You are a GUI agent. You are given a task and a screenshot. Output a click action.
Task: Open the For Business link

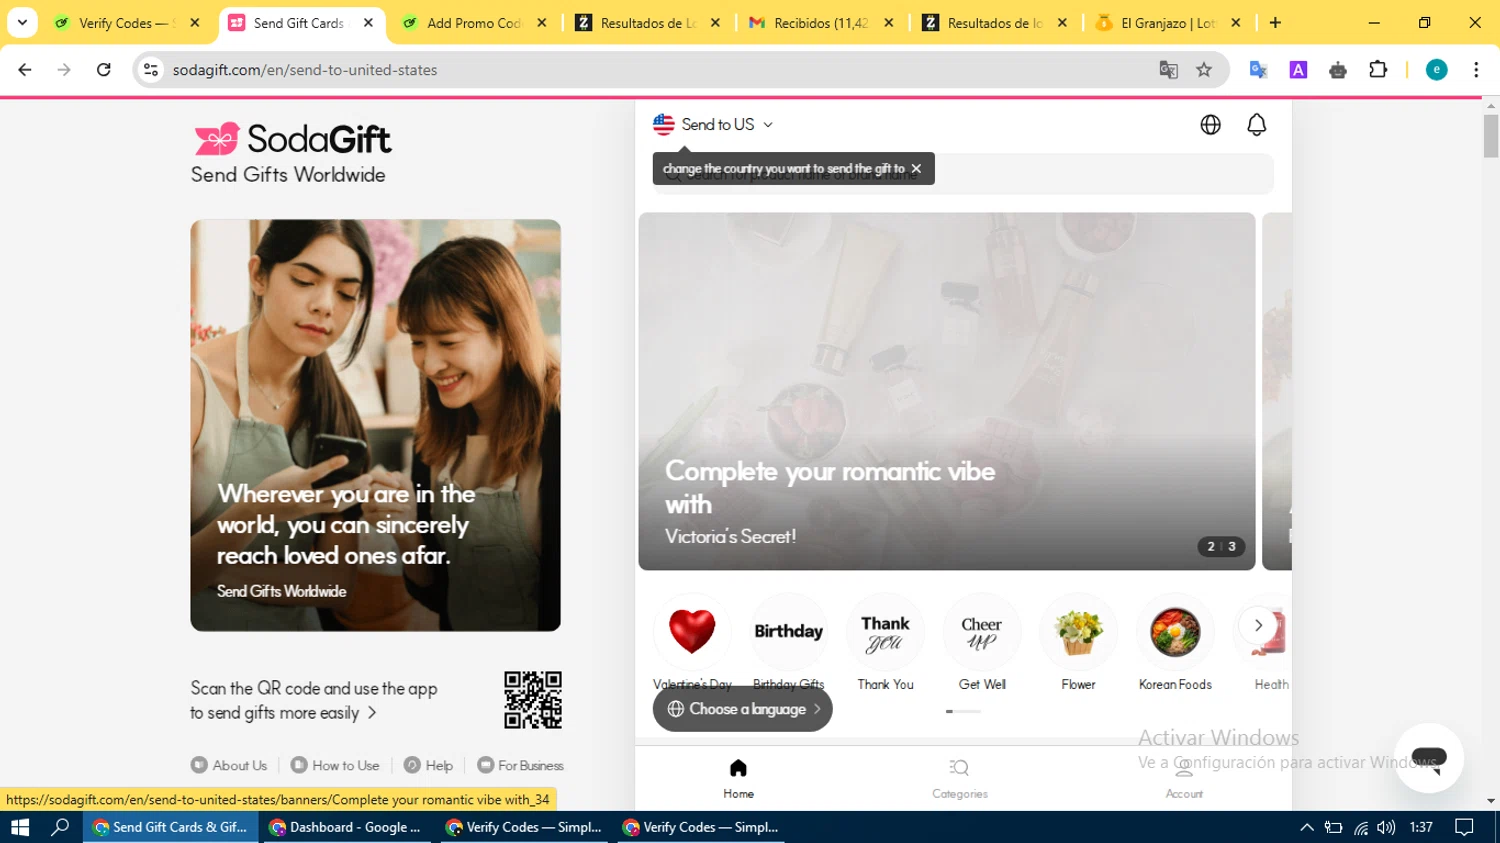tap(520, 766)
